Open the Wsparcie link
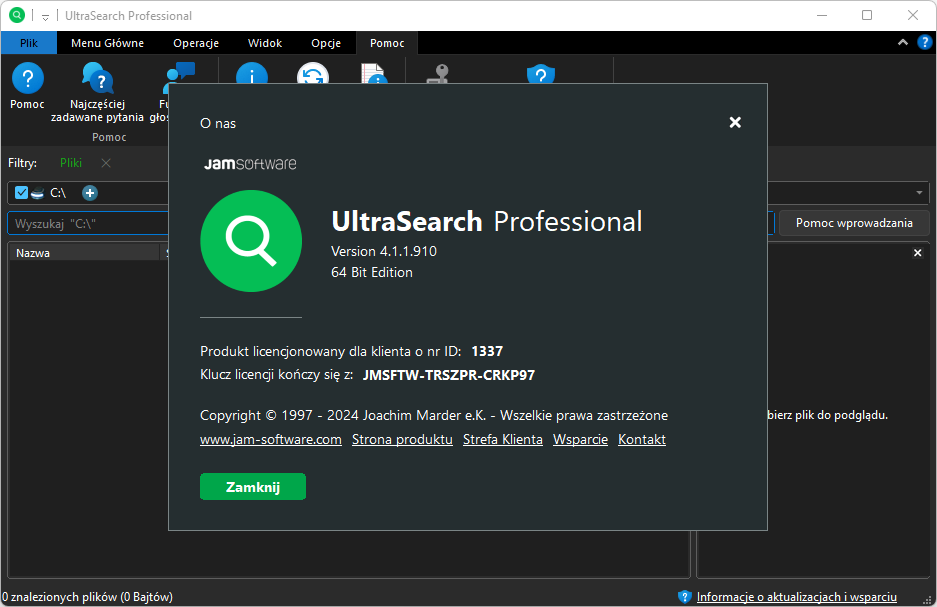The image size is (937, 607). coord(580,440)
